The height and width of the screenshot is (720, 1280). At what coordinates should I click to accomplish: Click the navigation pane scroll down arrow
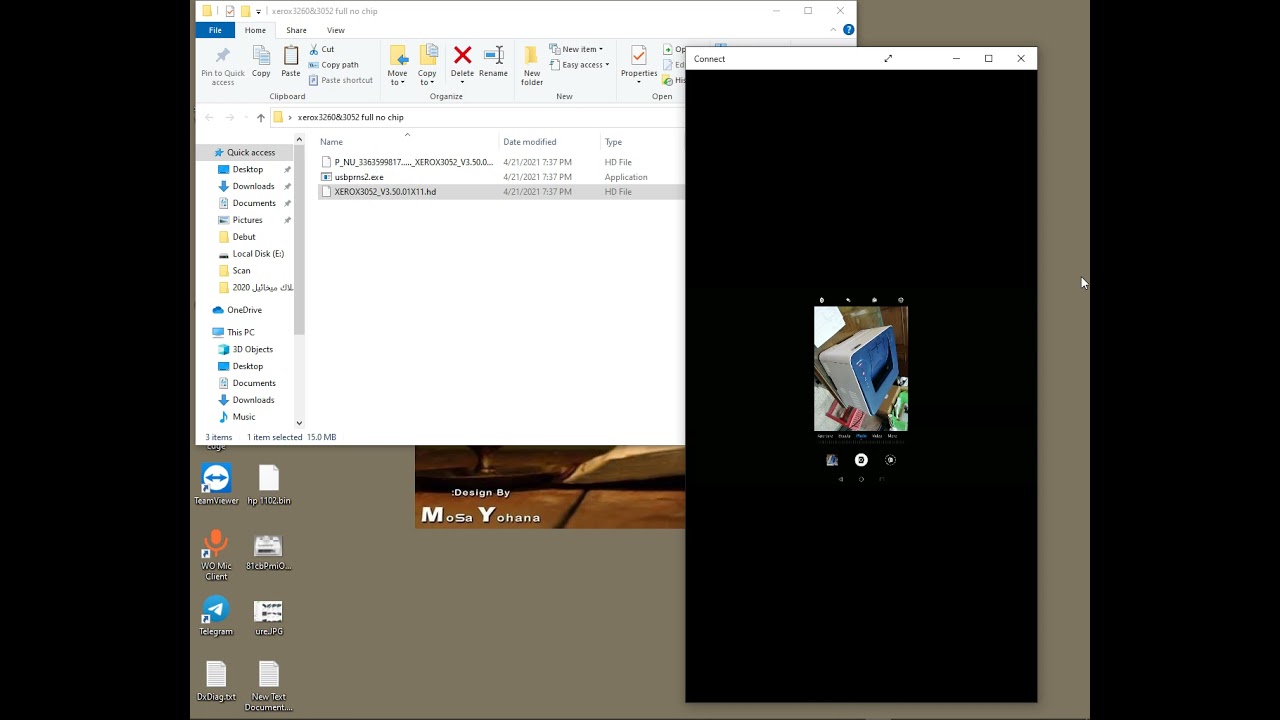(299, 423)
